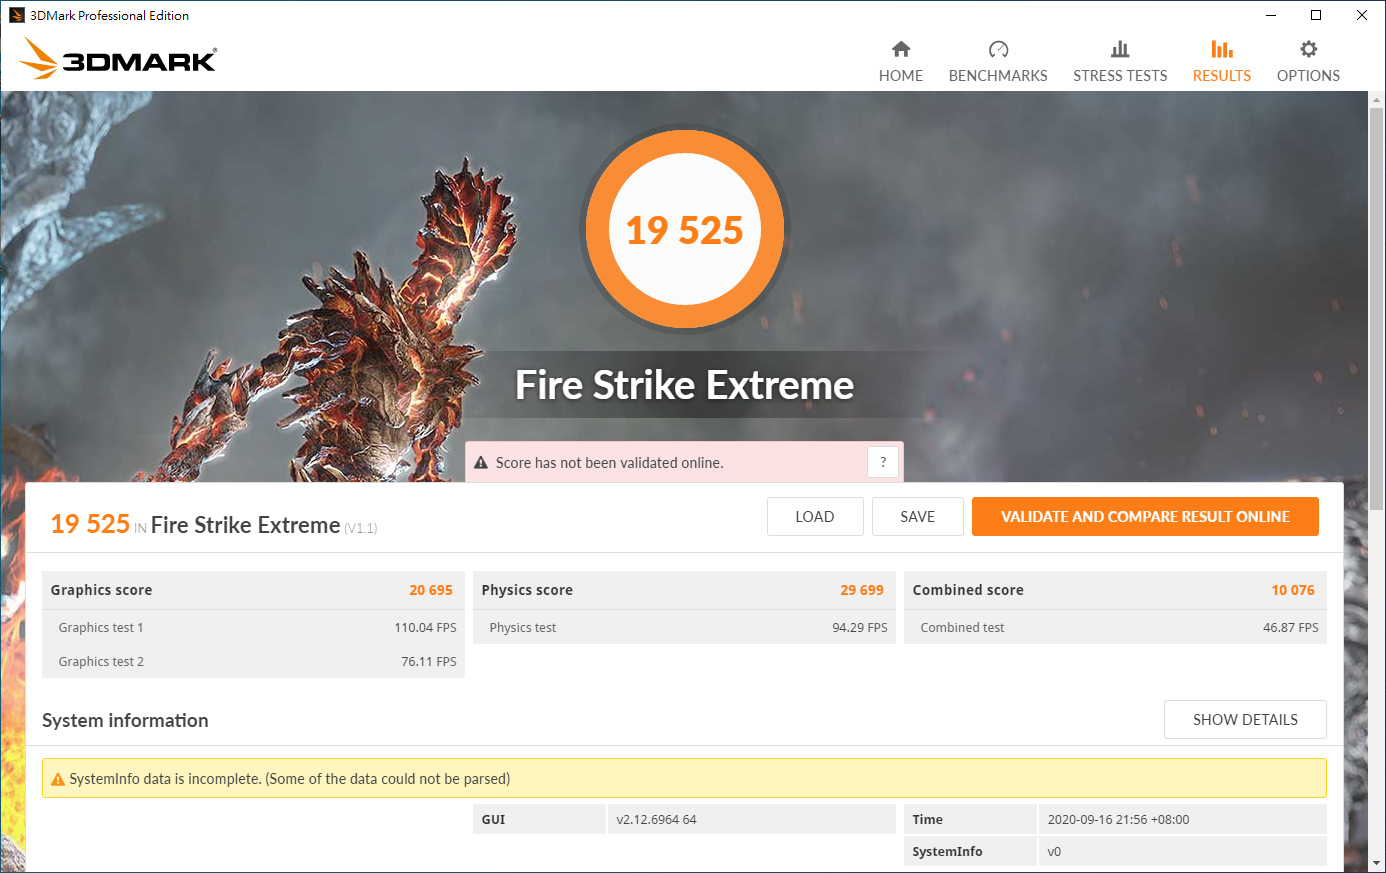Click the SystemInfo incomplete warning icon
Image resolution: width=1386 pixels, height=873 pixels.
58,779
